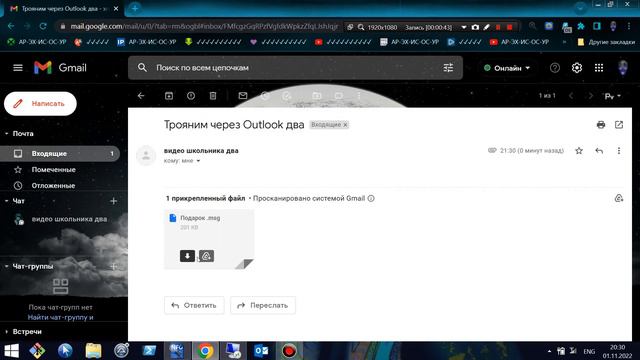Open the Windows Start menu
Image resolution: width=640 pixels, height=360 pixels.
11,351
